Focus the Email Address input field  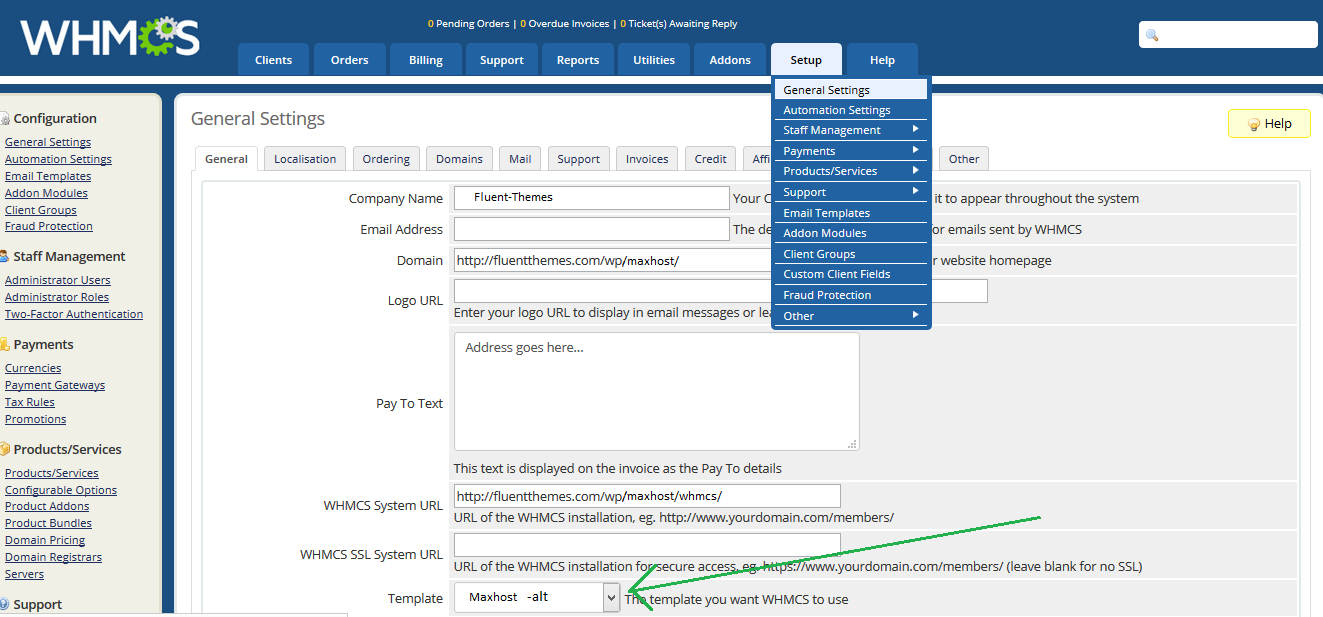tap(592, 229)
